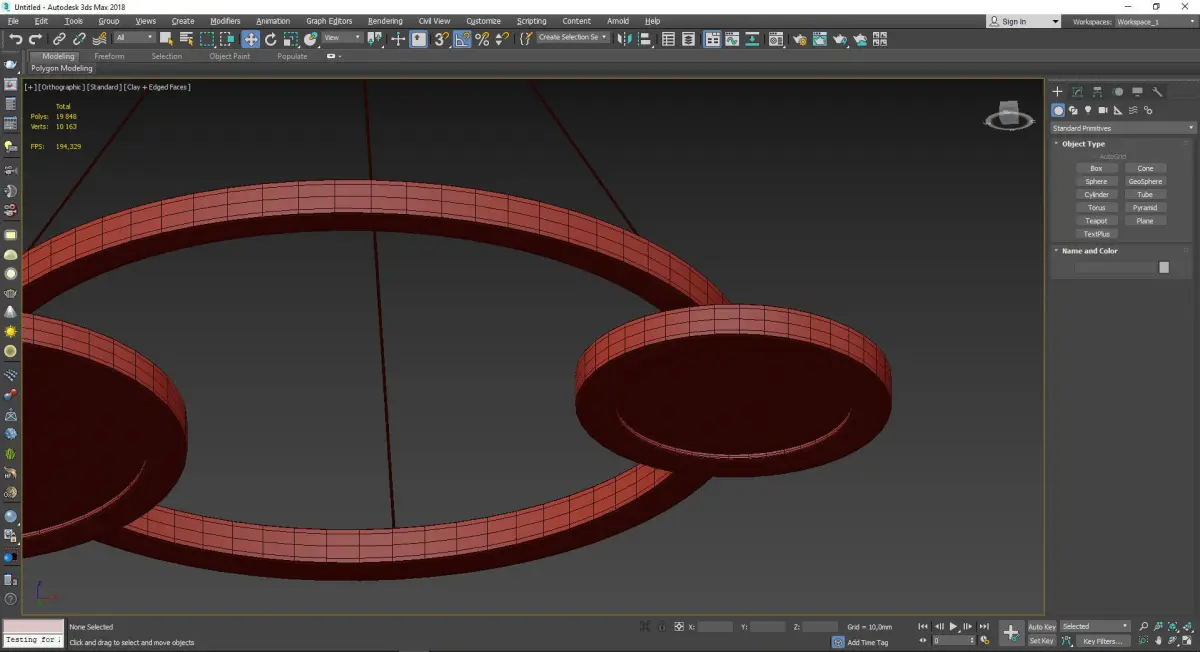Open the Graph Editors menu

(329, 21)
